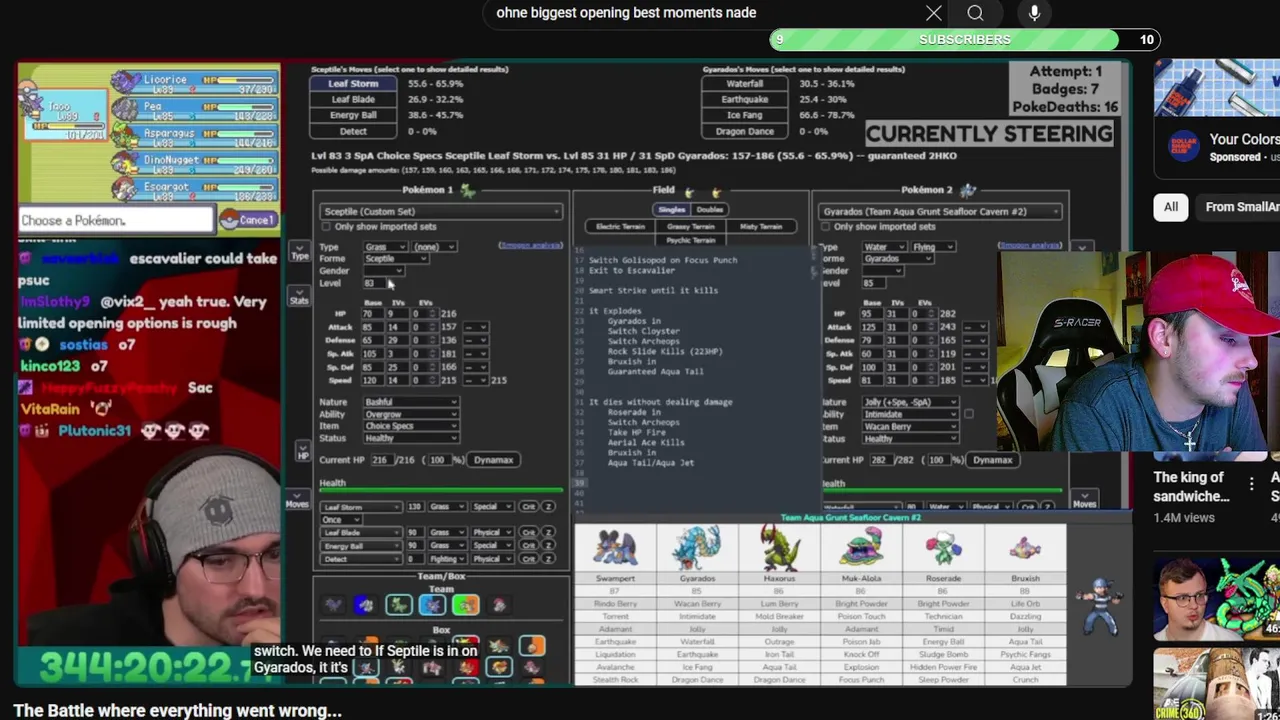Image resolution: width=1280 pixels, height=720 pixels.
Task: Show Gyarados's Ice Fang detailed results
Action: (x=745, y=115)
